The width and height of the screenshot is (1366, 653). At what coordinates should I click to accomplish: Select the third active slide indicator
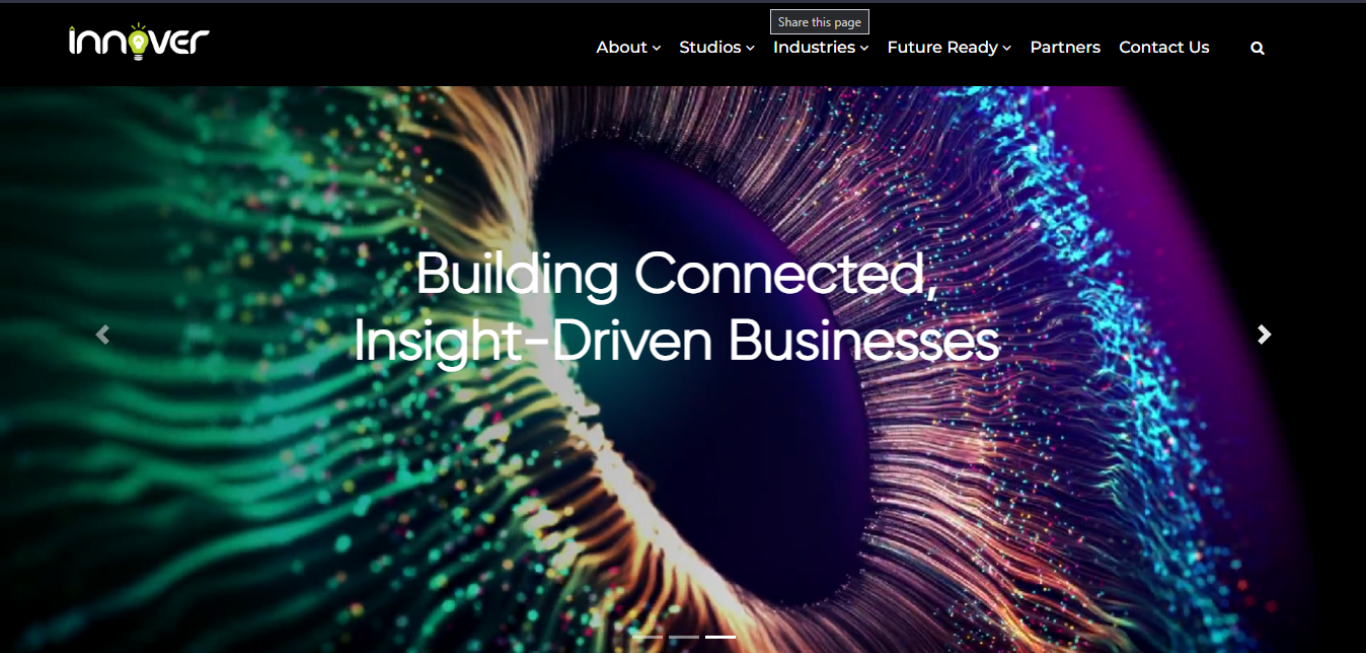pos(720,637)
